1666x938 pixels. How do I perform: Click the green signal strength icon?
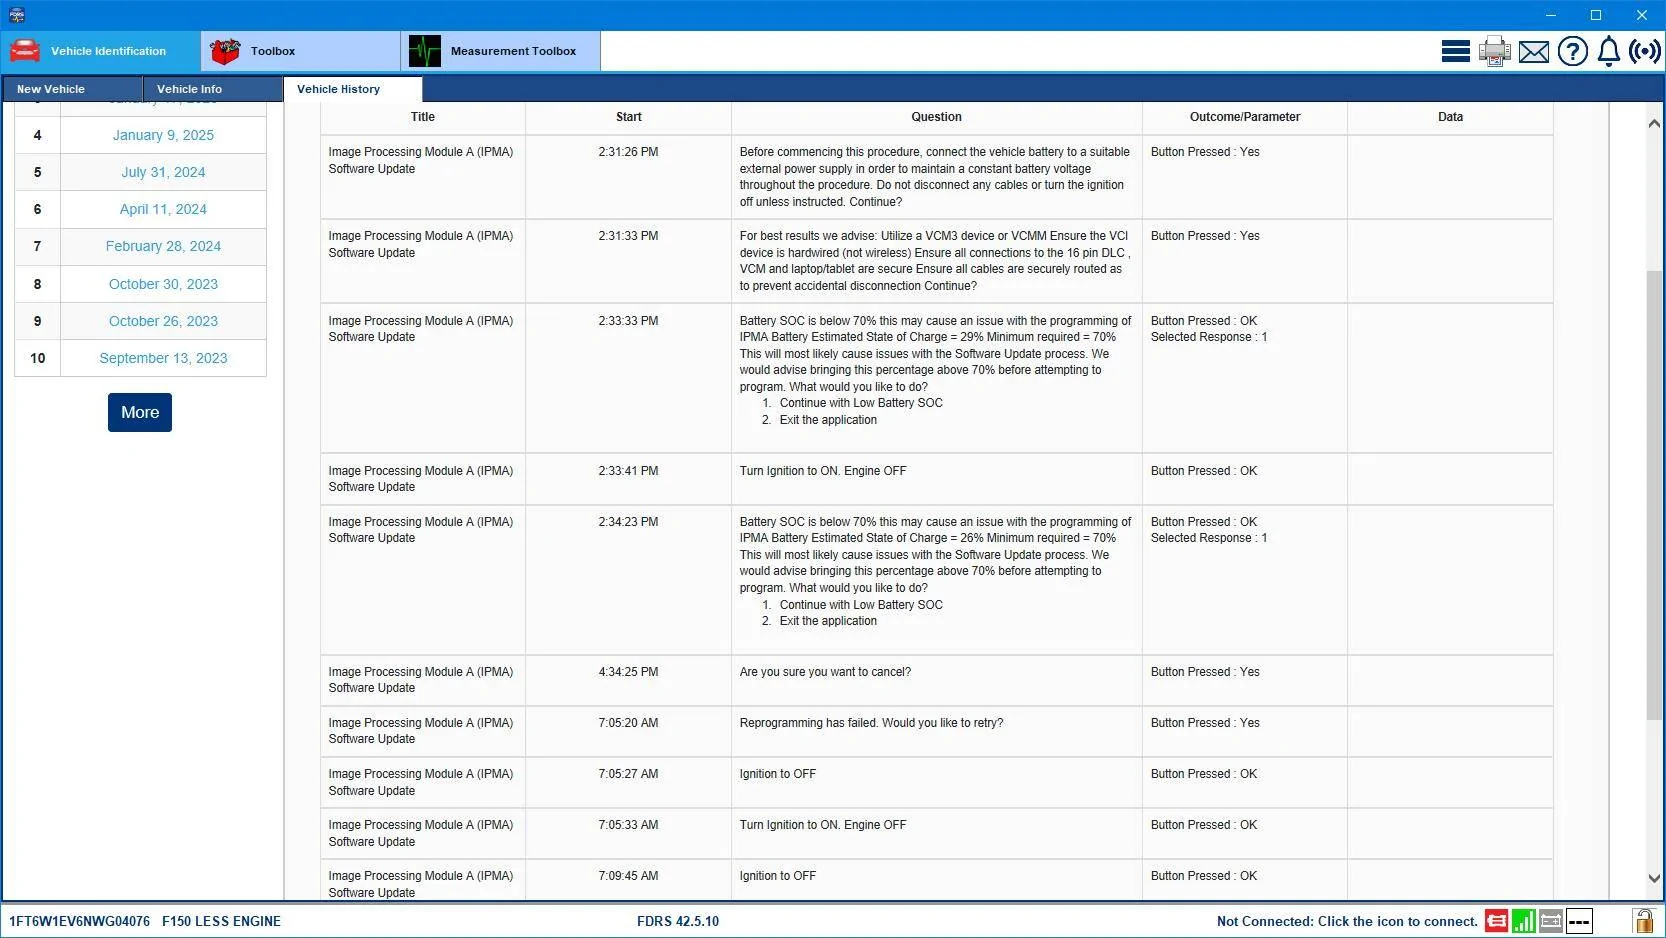[x=1523, y=921]
